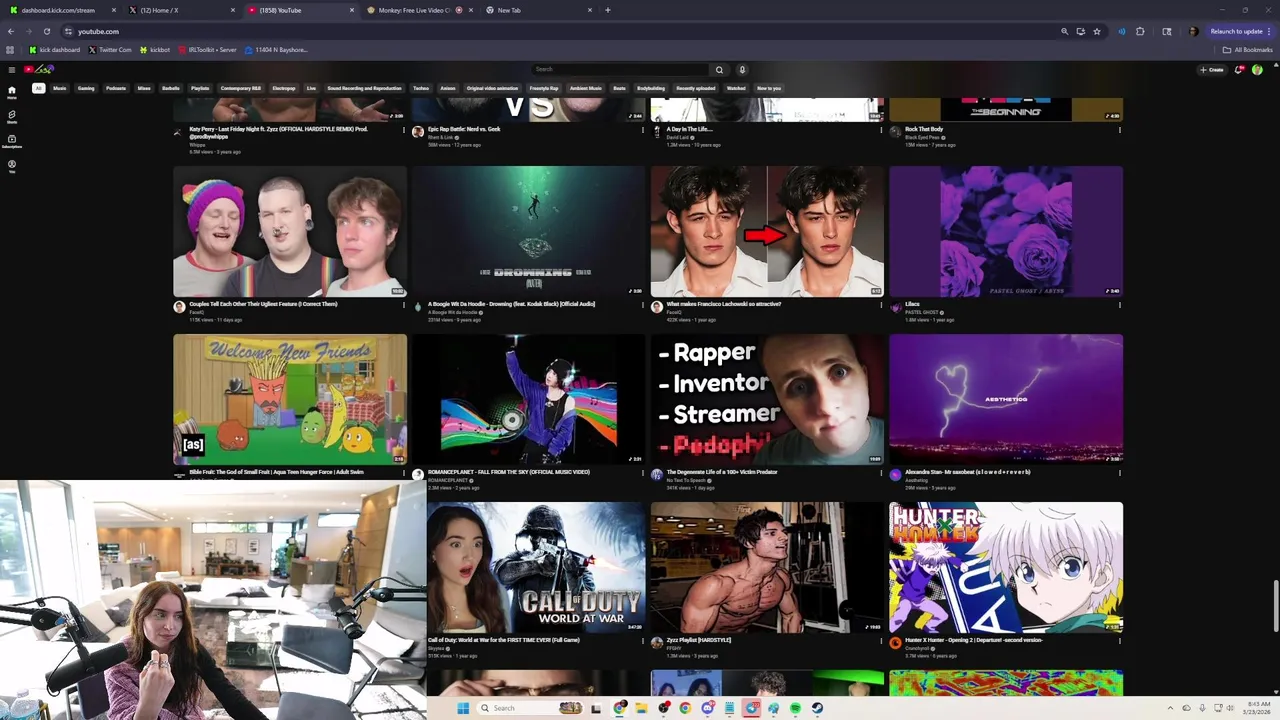Open options for Francisco Lachowski video
This screenshot has height=720, width=1280.
(881, 305)
